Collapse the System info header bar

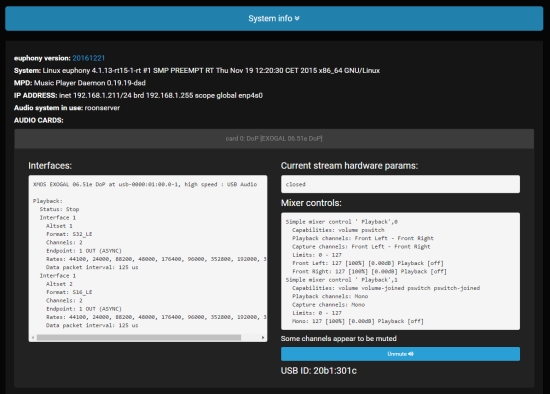click(274, 18)
